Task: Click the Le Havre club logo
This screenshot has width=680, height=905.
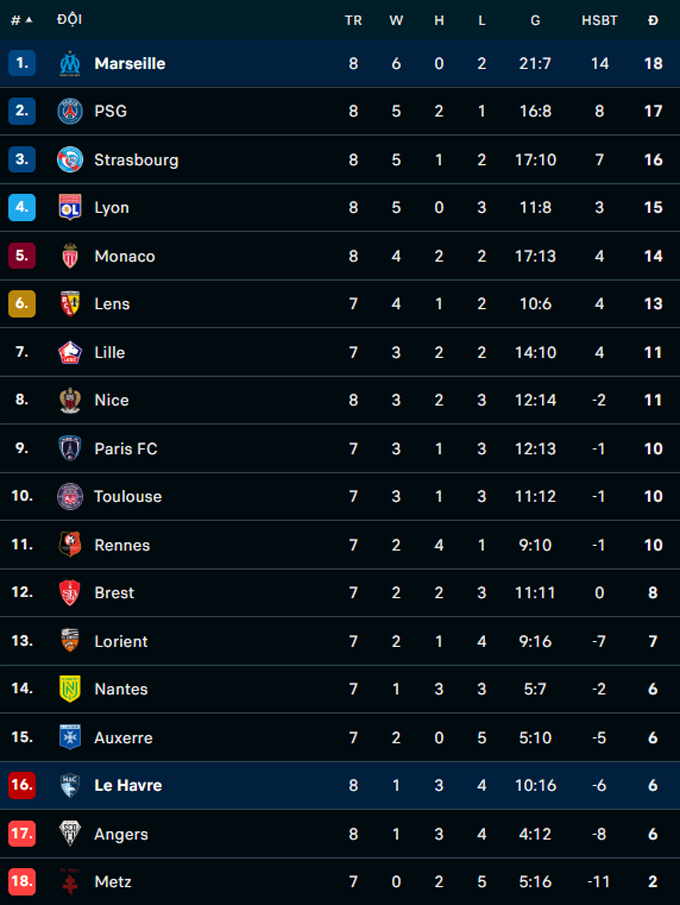Action: [70, 786]
